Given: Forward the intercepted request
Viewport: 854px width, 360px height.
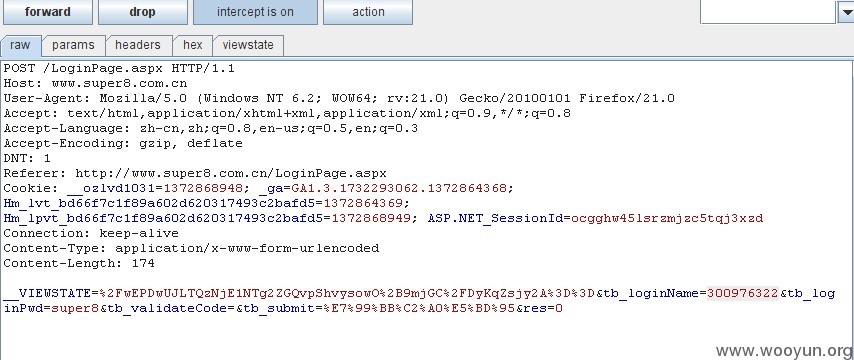Looking at the screenshot, I should tap(48, 12).
